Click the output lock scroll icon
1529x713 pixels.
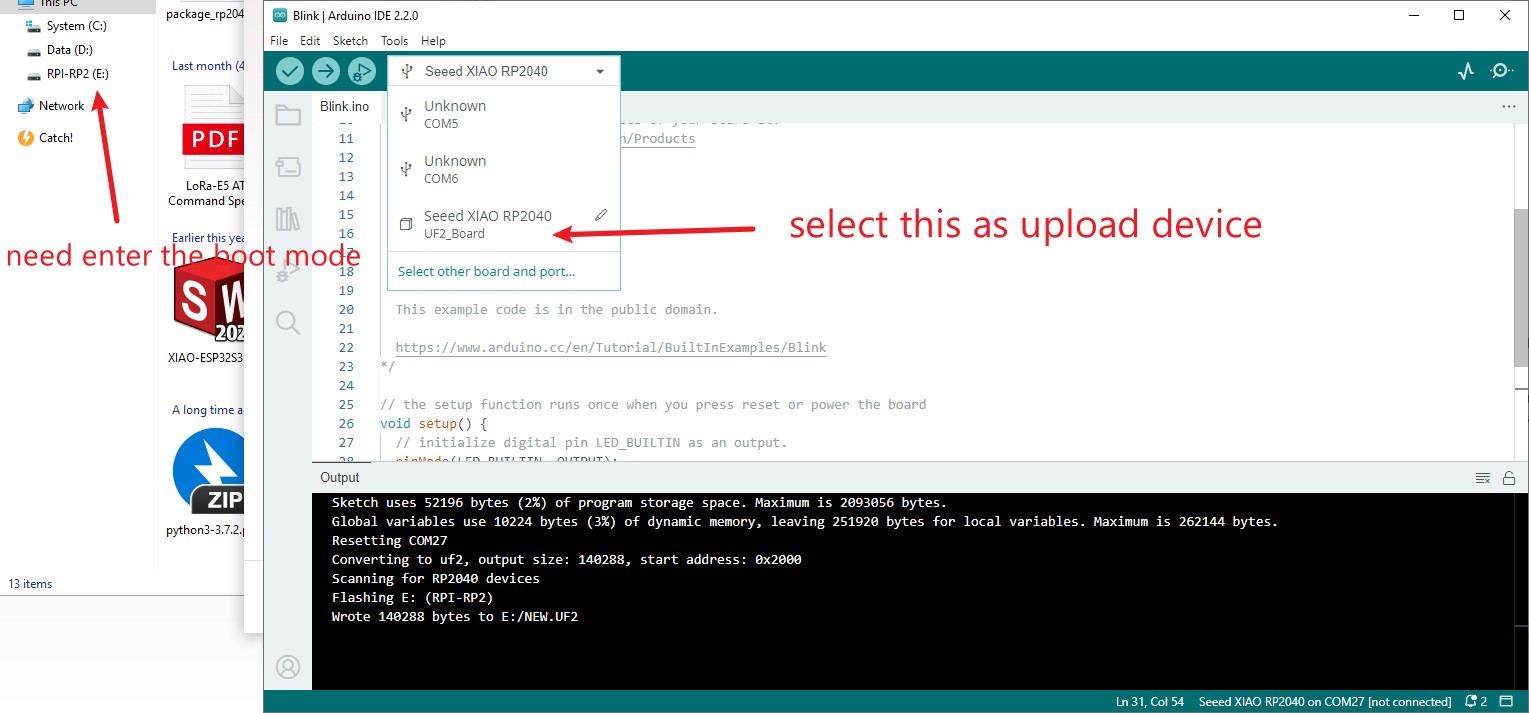point(1508,478)
